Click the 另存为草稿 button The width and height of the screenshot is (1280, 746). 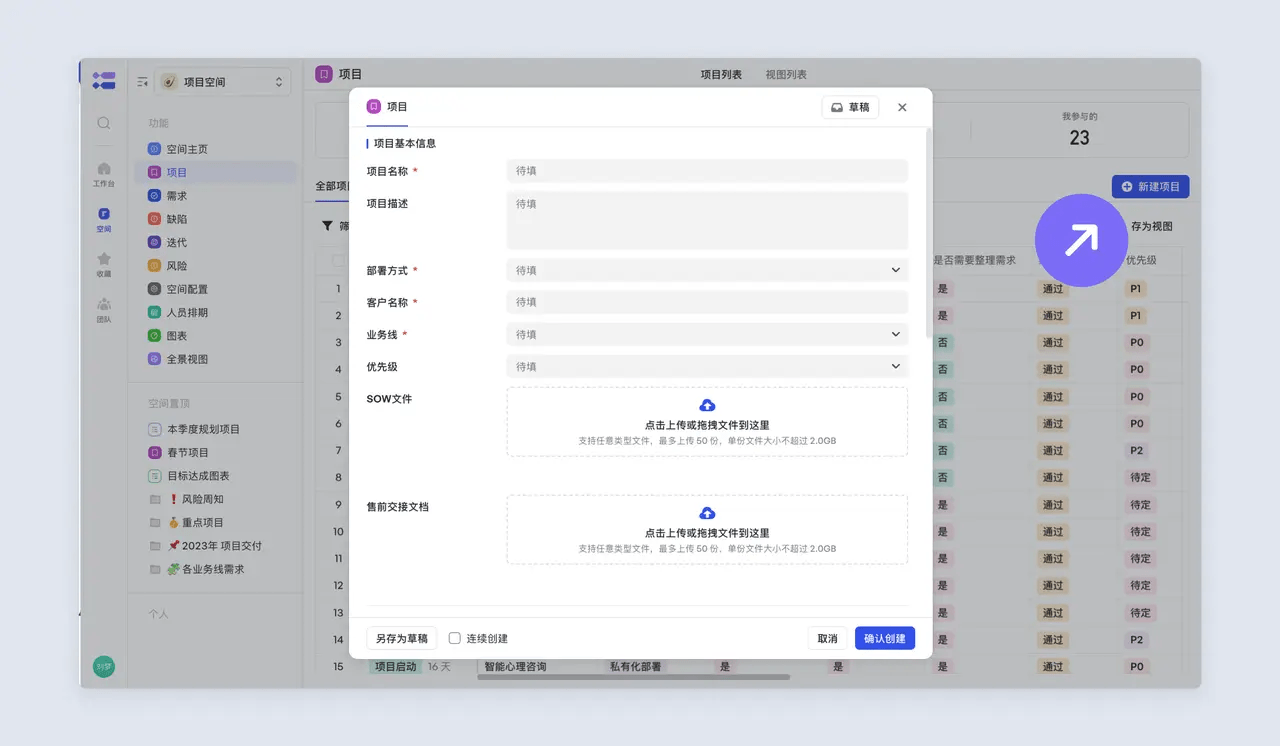[401, 638]
